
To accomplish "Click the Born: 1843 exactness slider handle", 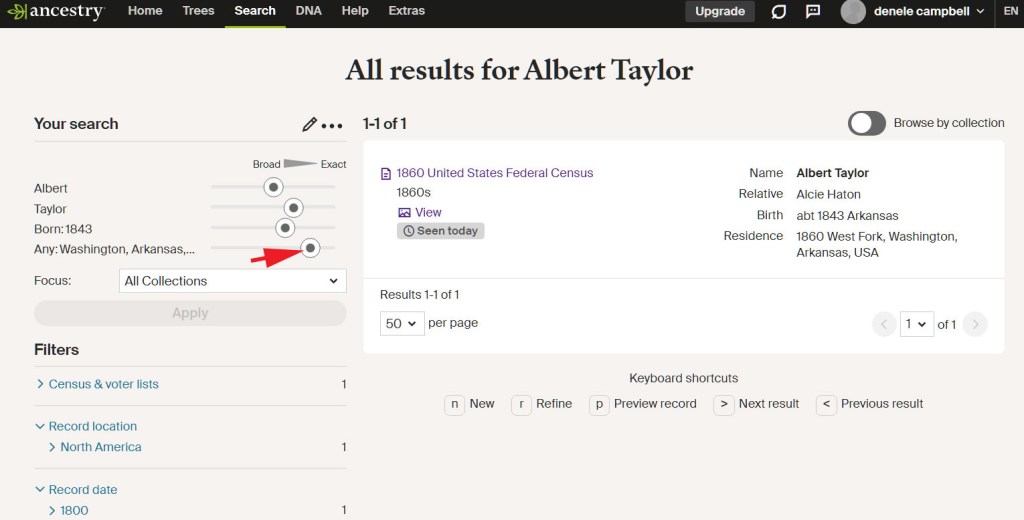I will [x=285, y=229].
